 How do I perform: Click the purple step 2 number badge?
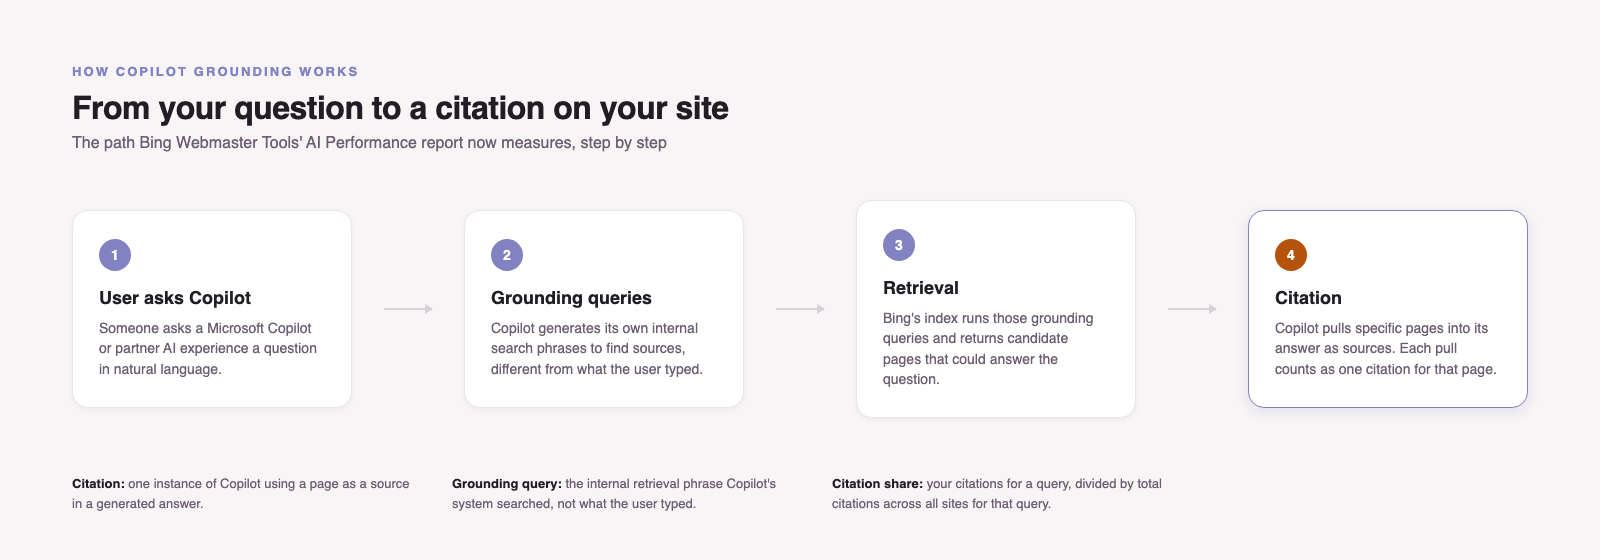[x=507, y=255]
